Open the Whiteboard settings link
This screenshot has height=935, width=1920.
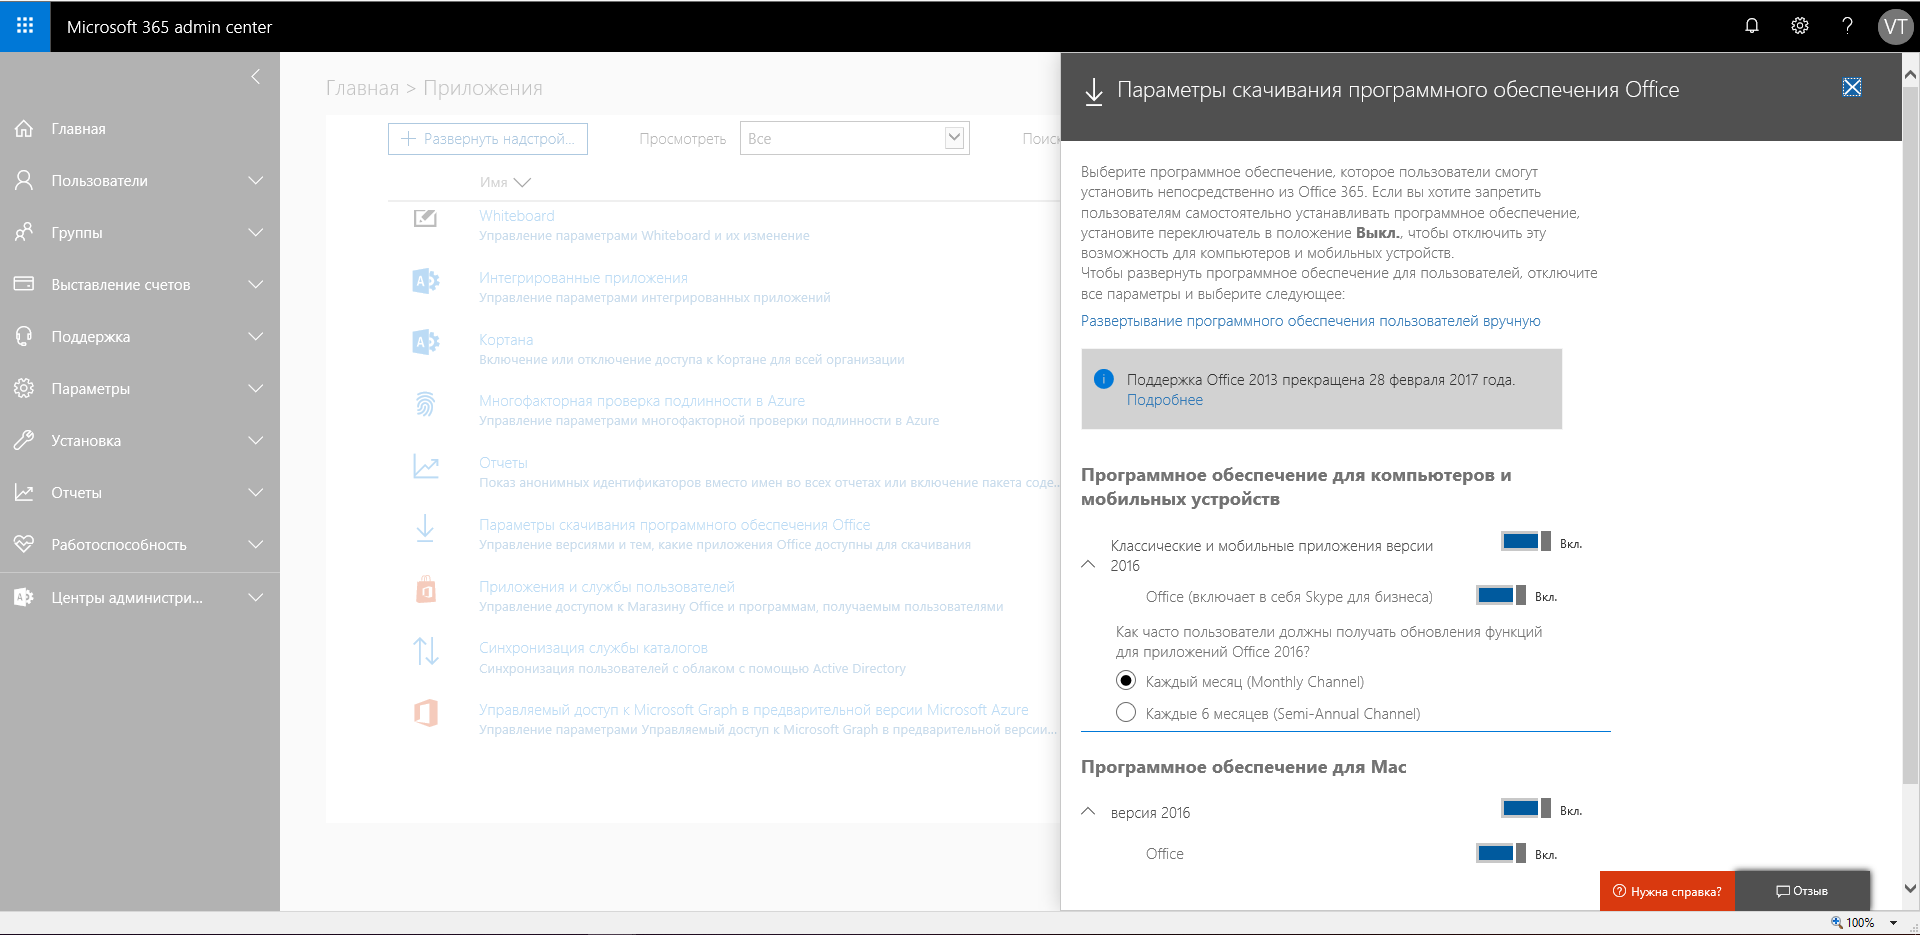pyautogui.click(x=516, y=216)
